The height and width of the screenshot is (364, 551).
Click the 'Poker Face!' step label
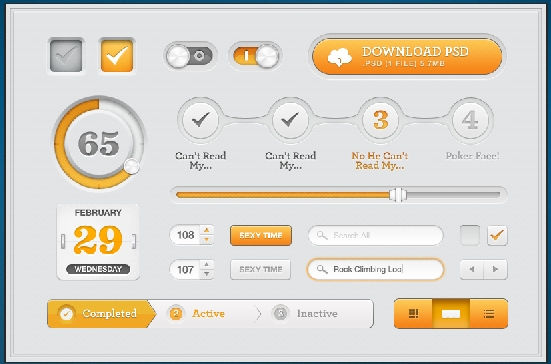click(472, 156)
